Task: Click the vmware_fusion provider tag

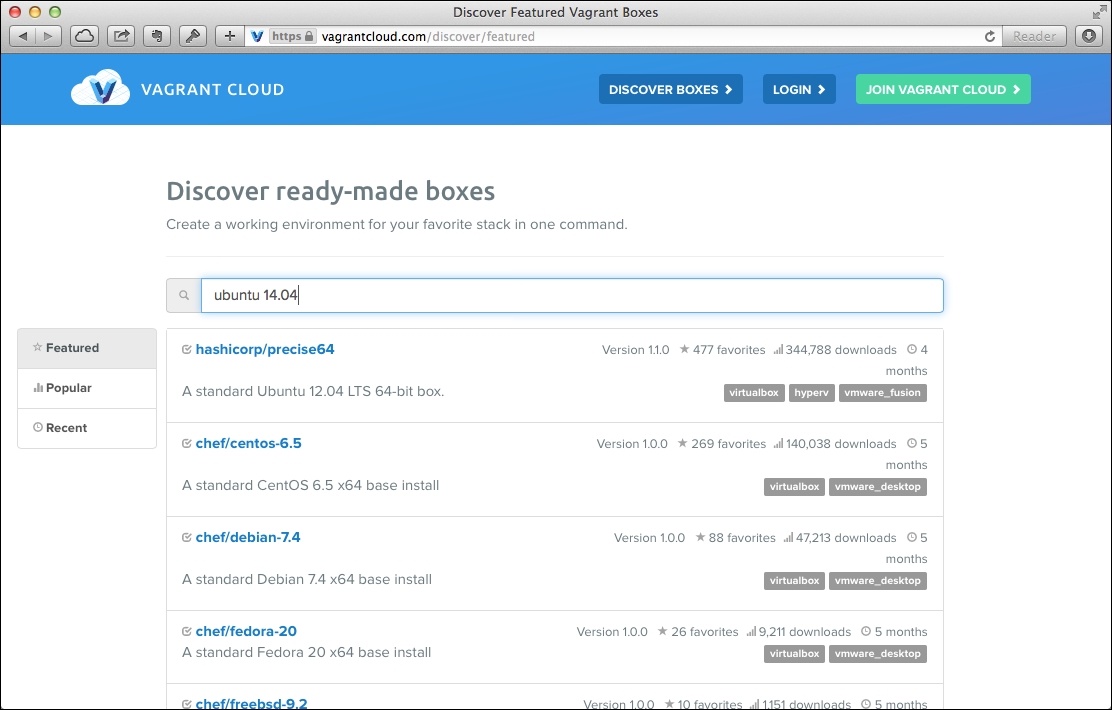Action: point(882,392)
